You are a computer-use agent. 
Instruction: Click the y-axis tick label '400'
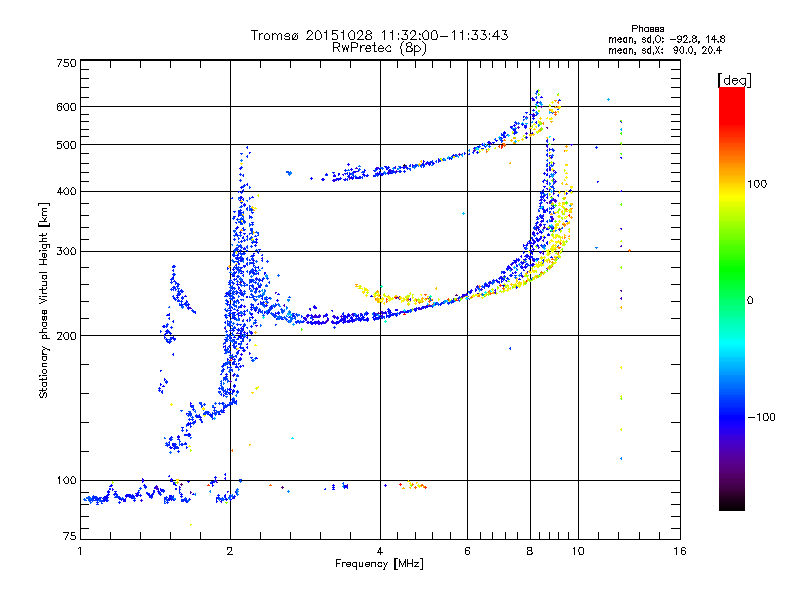(66, 192)
